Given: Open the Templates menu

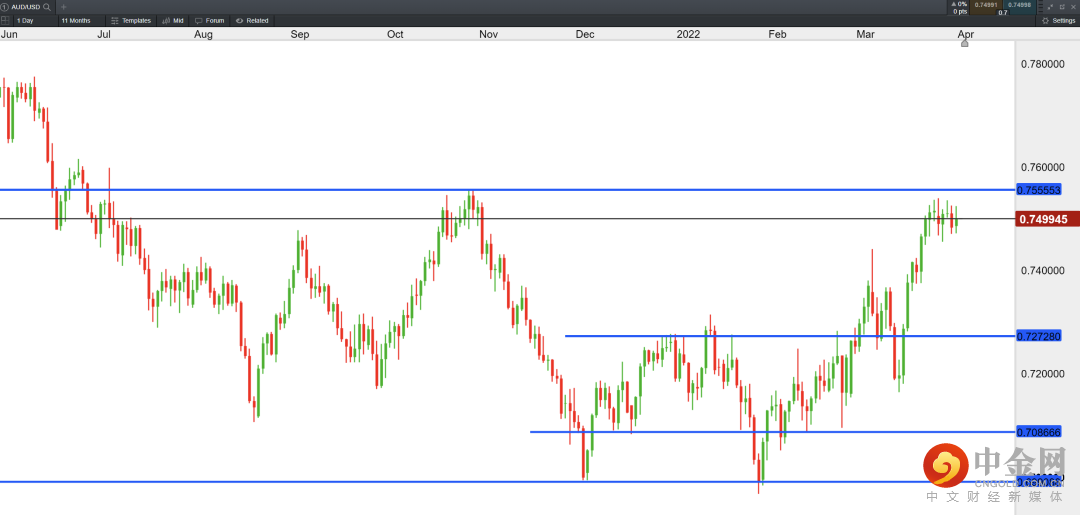Looking at the screenshot, I should pyautogui.click(x=131, y=21).
